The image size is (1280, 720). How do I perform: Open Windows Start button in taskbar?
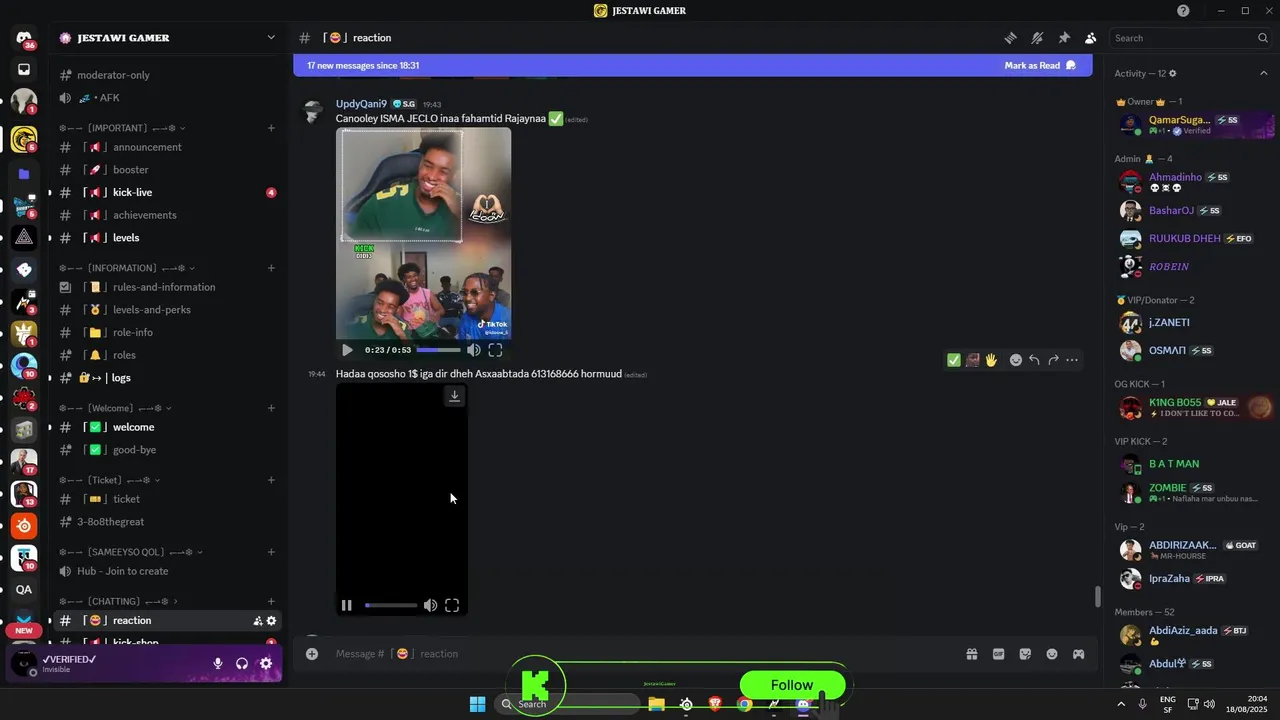tap(478, 704)
